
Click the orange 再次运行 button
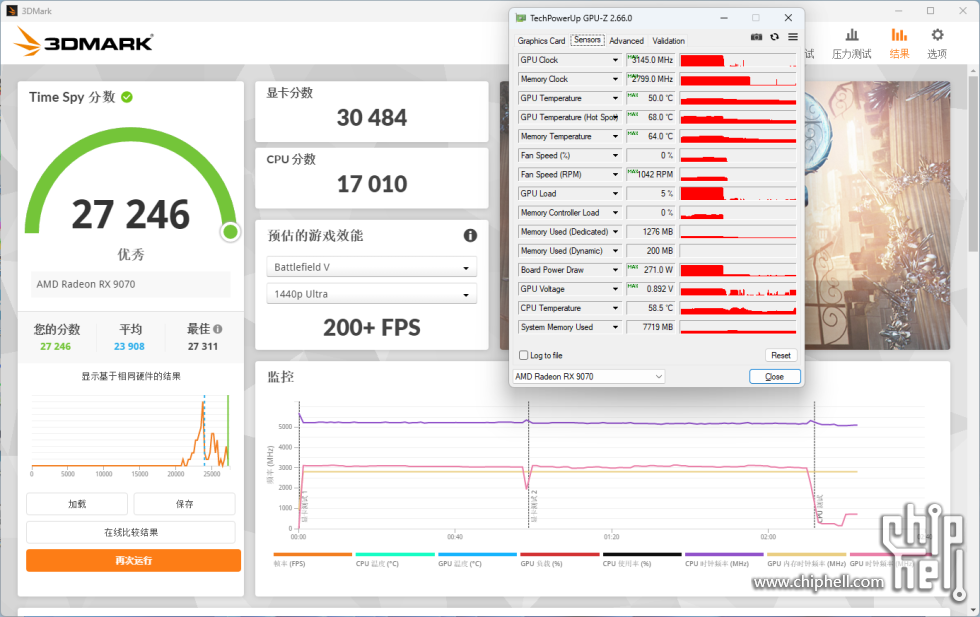tap(133, 560)
